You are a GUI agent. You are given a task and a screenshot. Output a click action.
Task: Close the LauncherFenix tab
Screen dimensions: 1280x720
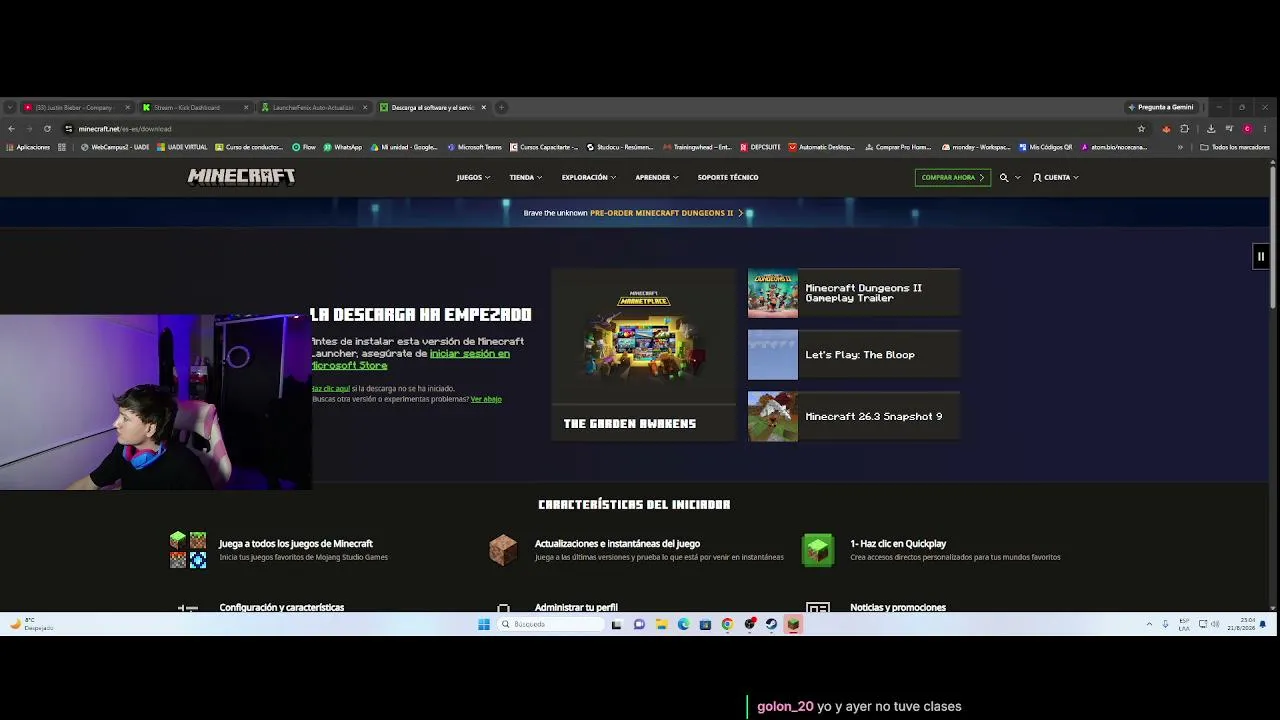[x=365, y=107]
